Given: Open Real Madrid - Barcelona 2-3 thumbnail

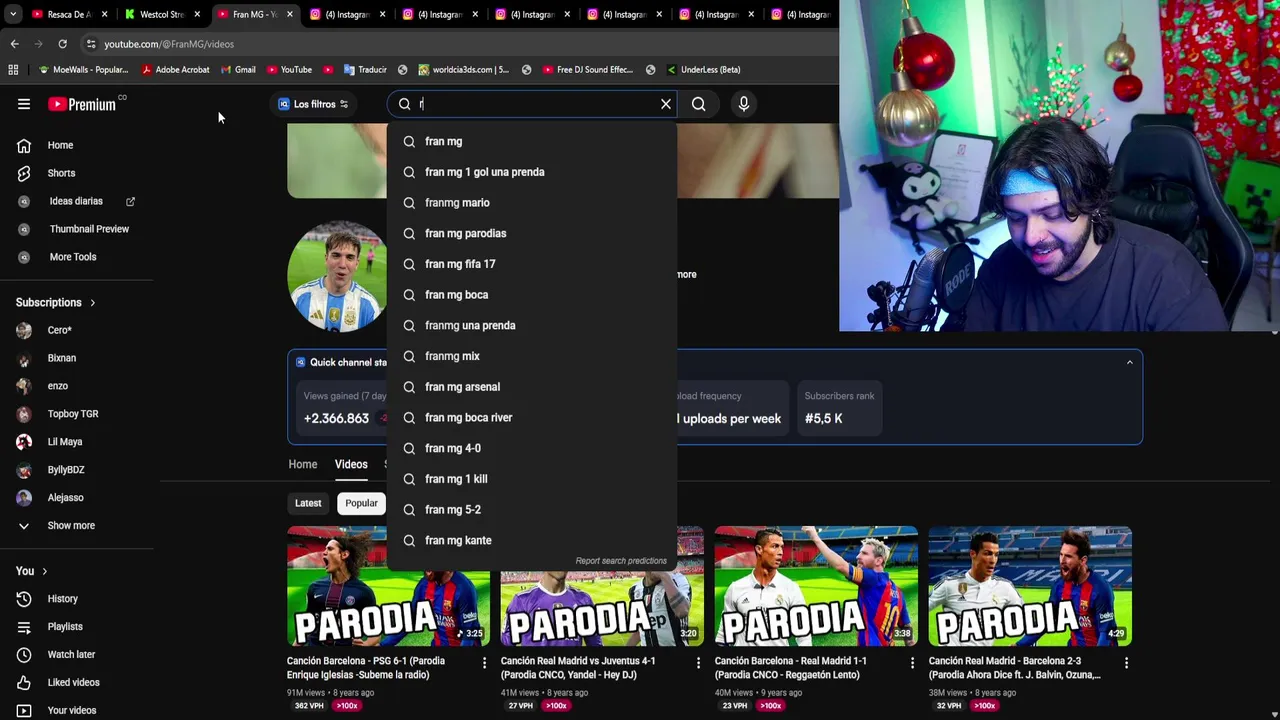Looking at the screenshot, I should 1030,586.
